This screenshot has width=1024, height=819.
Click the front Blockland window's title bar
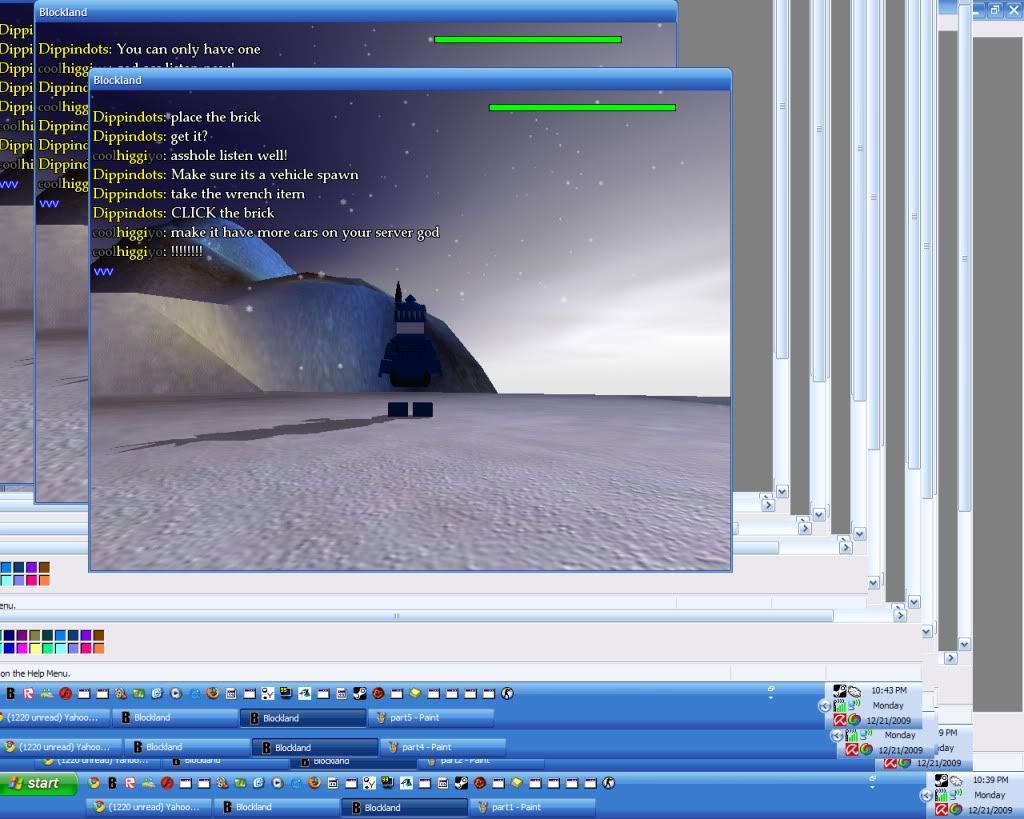click(410, 80)
